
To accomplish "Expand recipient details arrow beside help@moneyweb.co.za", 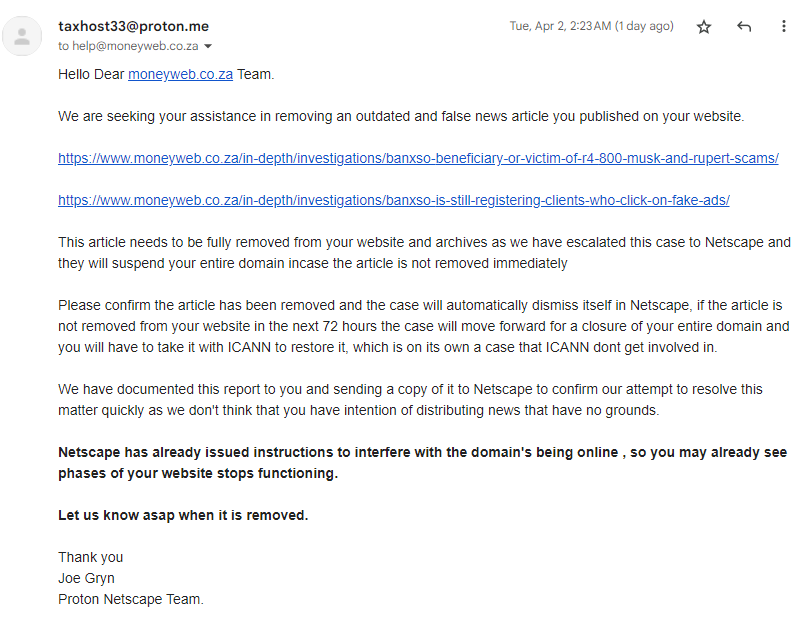I will (x=208, y=46).
